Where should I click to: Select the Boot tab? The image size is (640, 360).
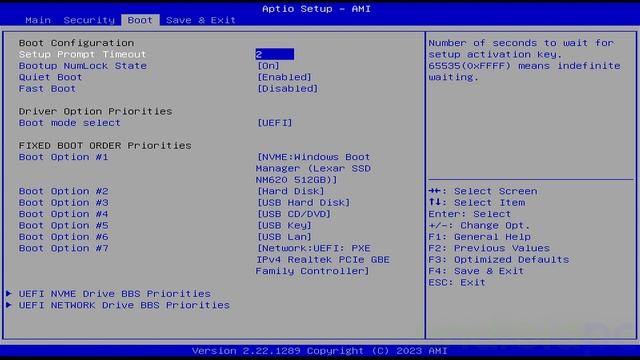pyautogui.click(x=140, y=20)
